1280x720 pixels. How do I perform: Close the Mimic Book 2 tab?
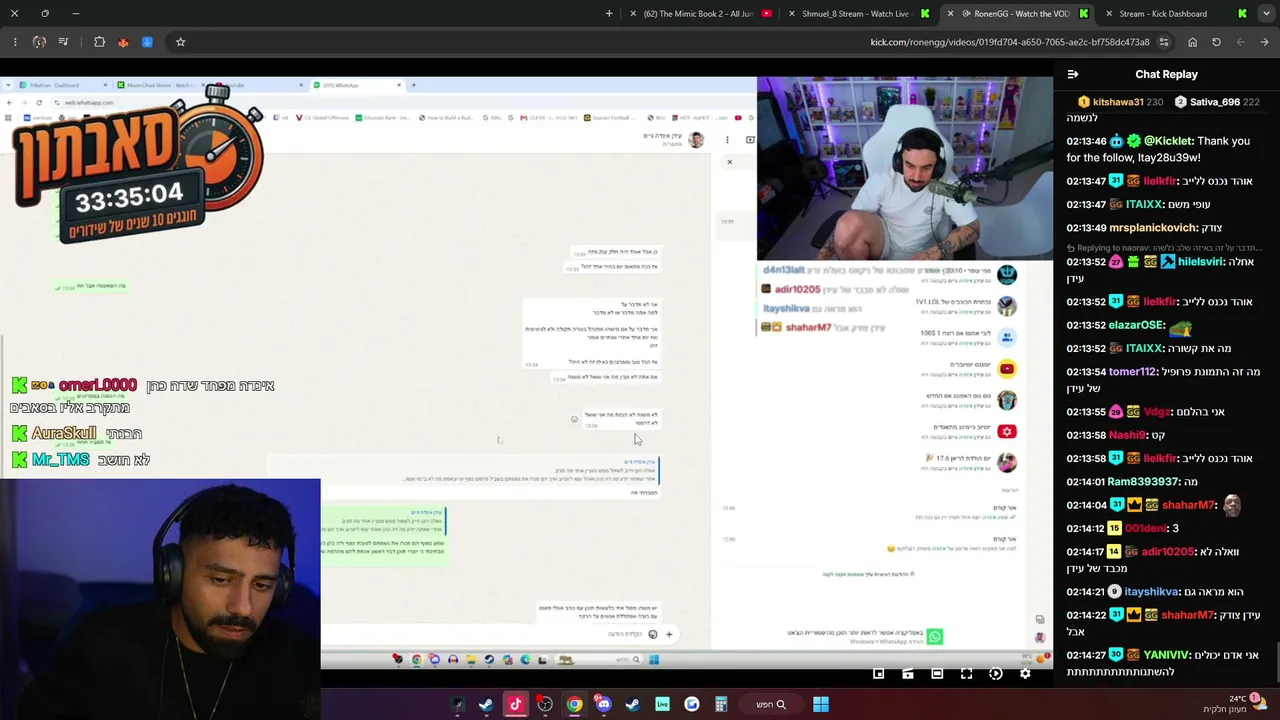point(633,14)
